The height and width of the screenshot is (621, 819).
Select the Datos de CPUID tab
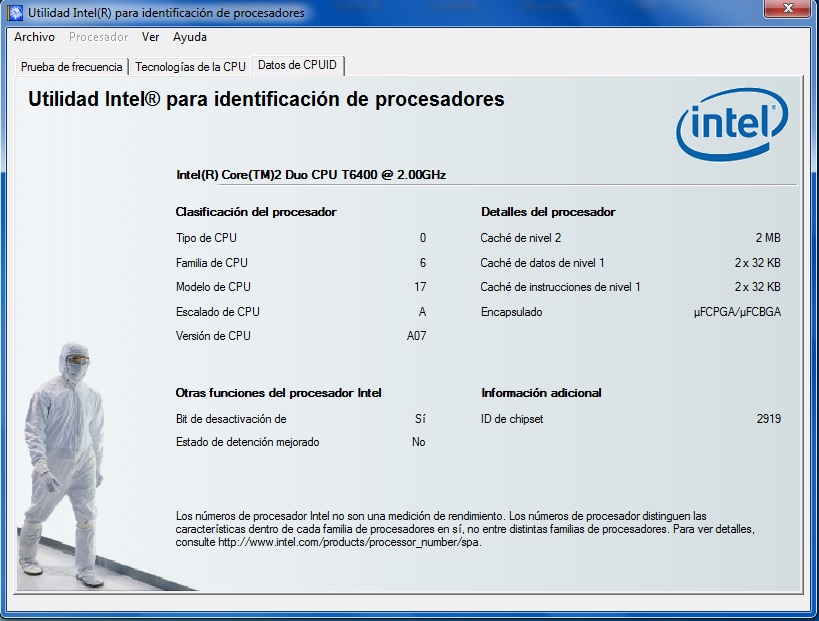click(x=297, y=65)
